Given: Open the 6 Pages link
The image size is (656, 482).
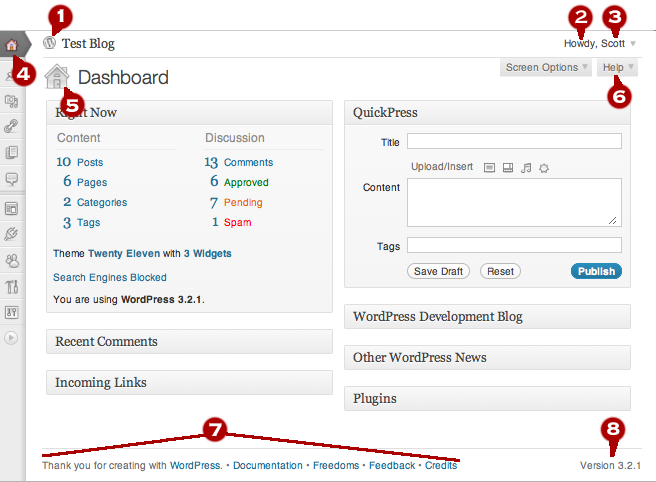Looking at the screenshot, I should pos(85,182).
